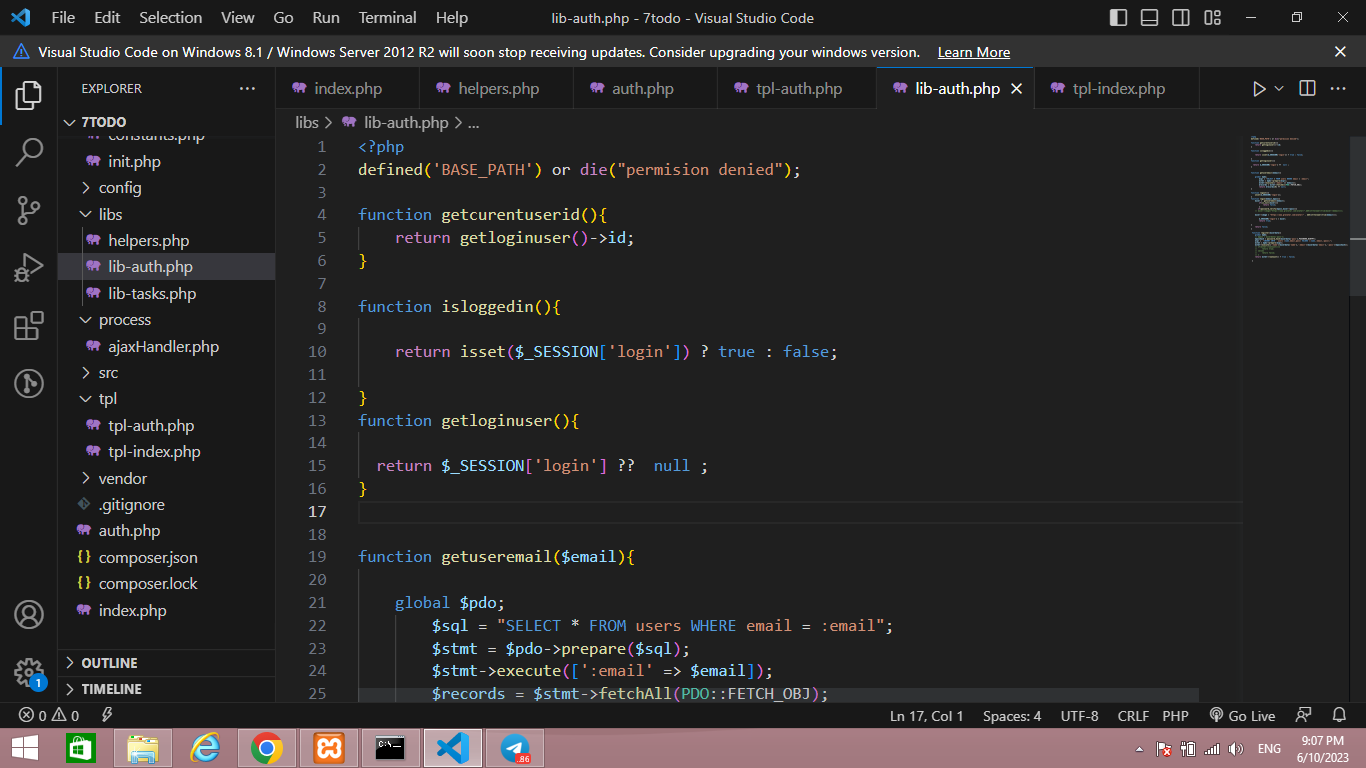The height and width of the screenshot is (768, 1366).
Task: Click the port forwarding status icon
Action: [107, 716]
